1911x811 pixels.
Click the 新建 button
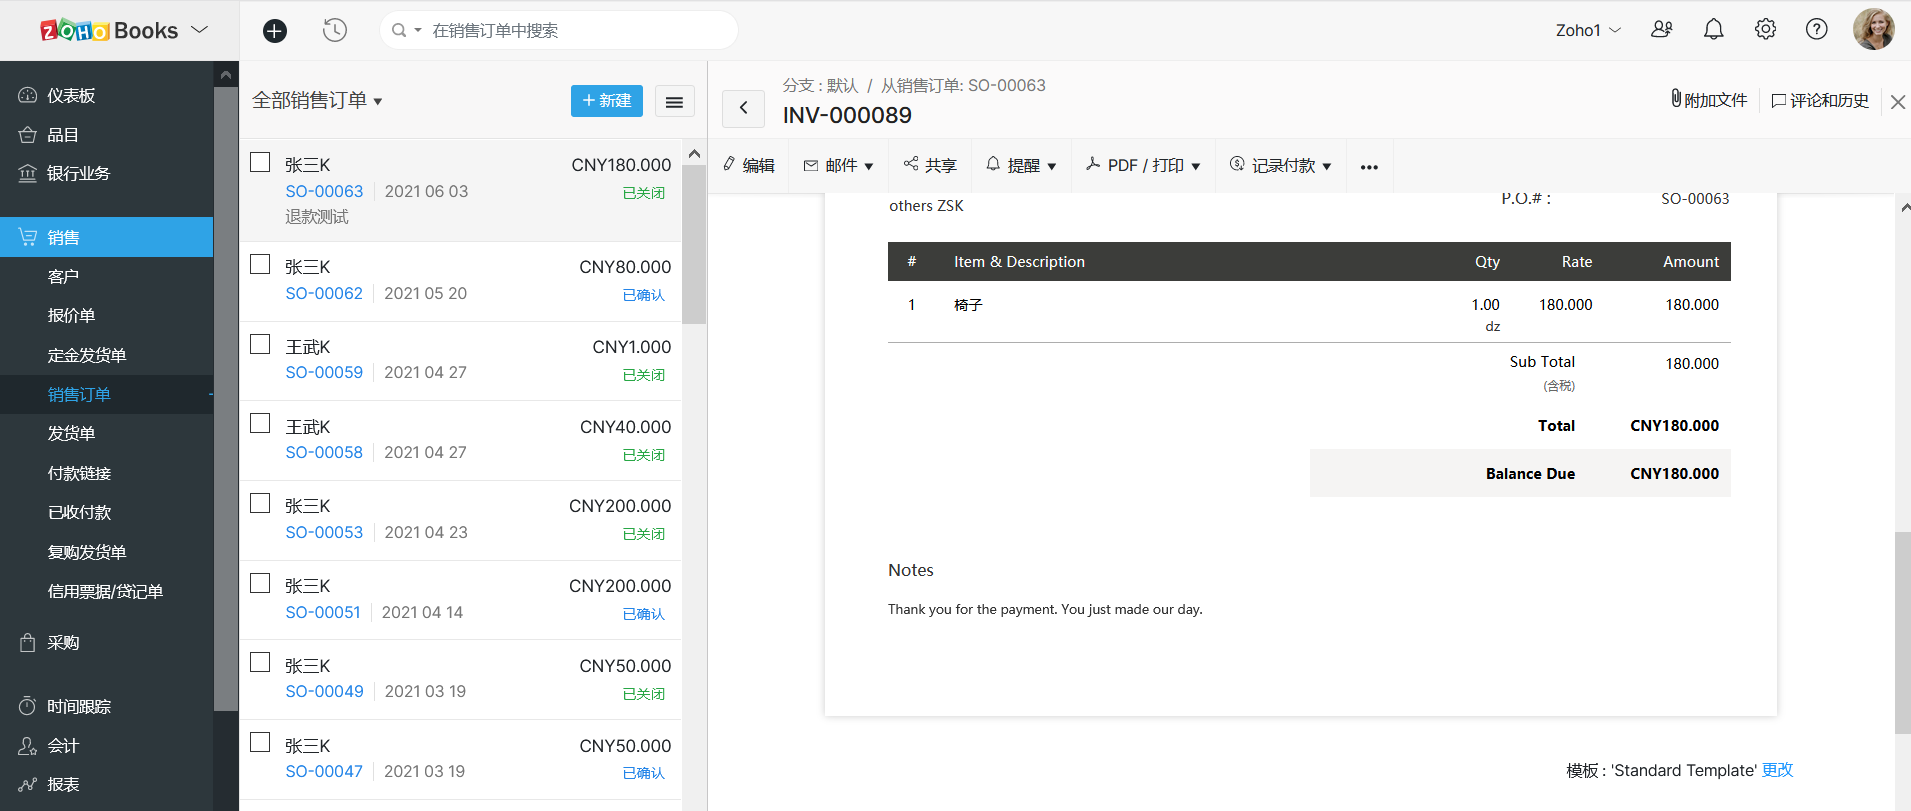(x=606, y=101)
